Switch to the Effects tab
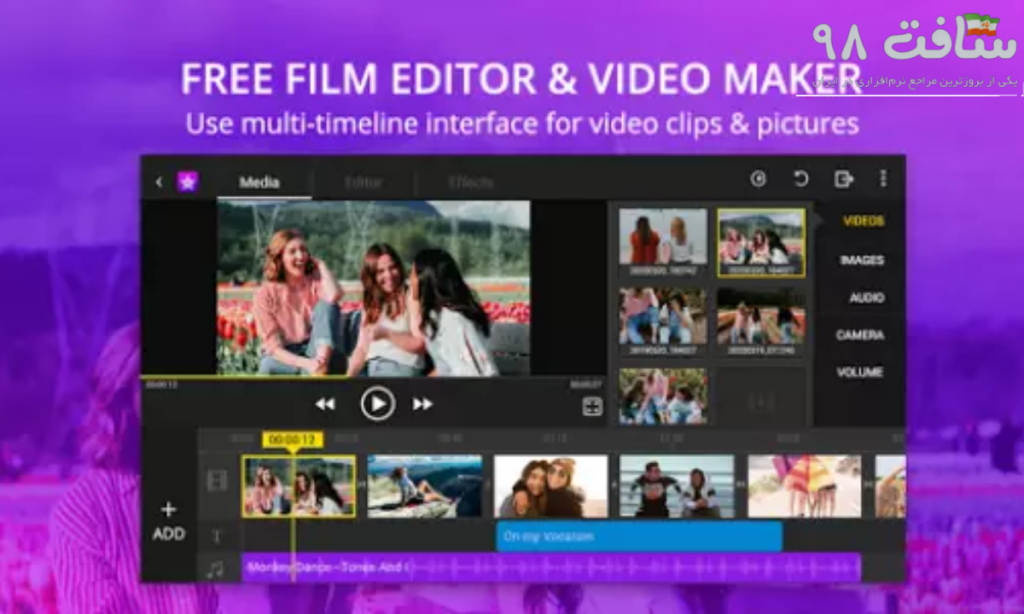Screen dimensions: 1024x614 [470, 182]
